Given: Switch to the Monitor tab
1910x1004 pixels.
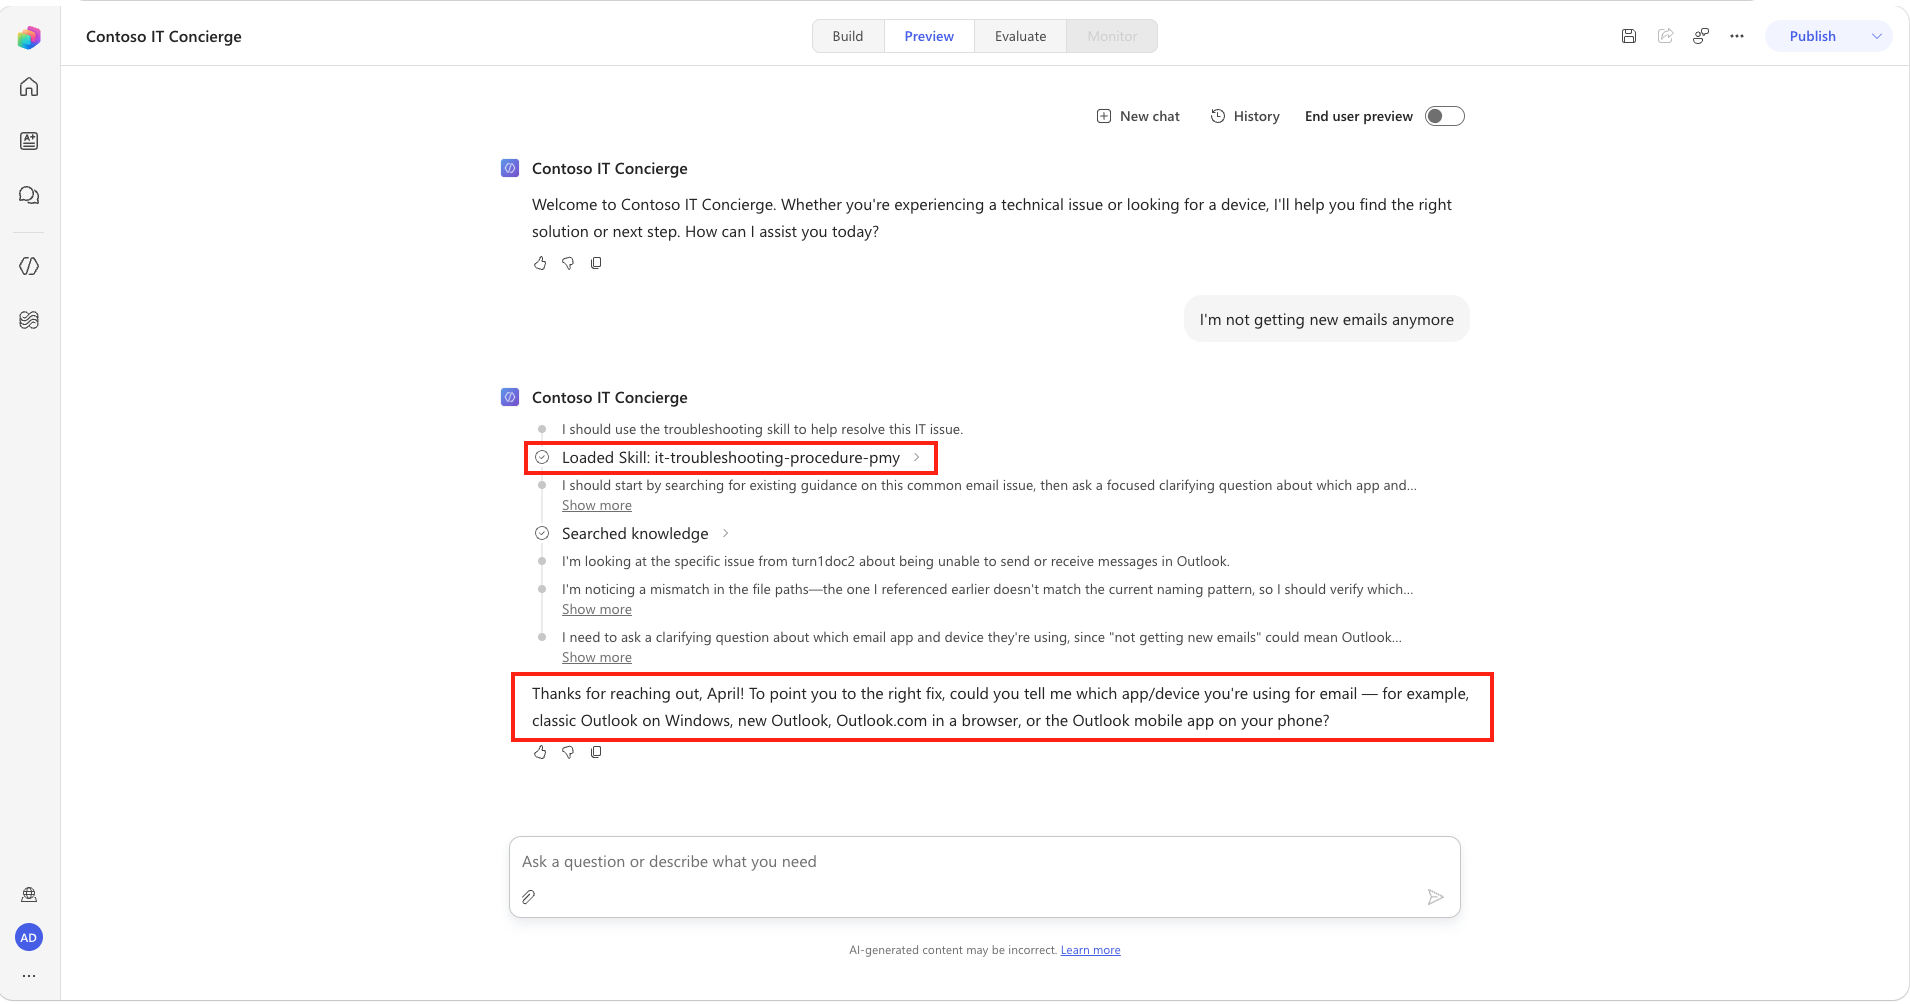Looking at the screenshot, I should [1112, 36].
